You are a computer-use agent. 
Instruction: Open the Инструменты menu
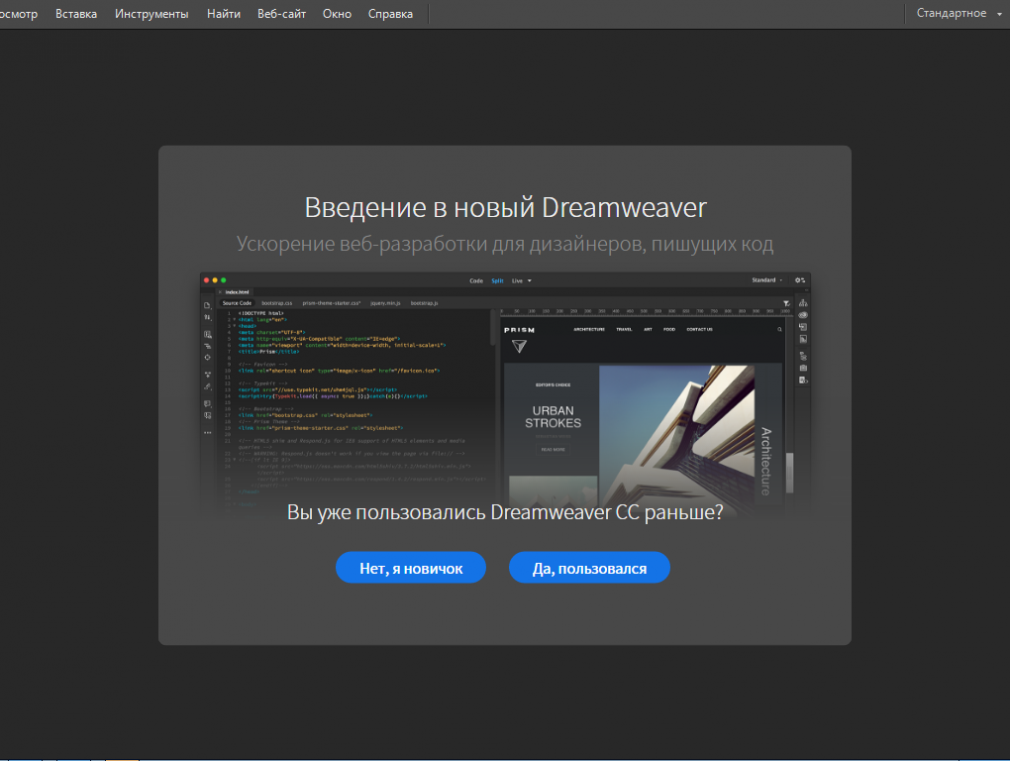click(151, 14)
